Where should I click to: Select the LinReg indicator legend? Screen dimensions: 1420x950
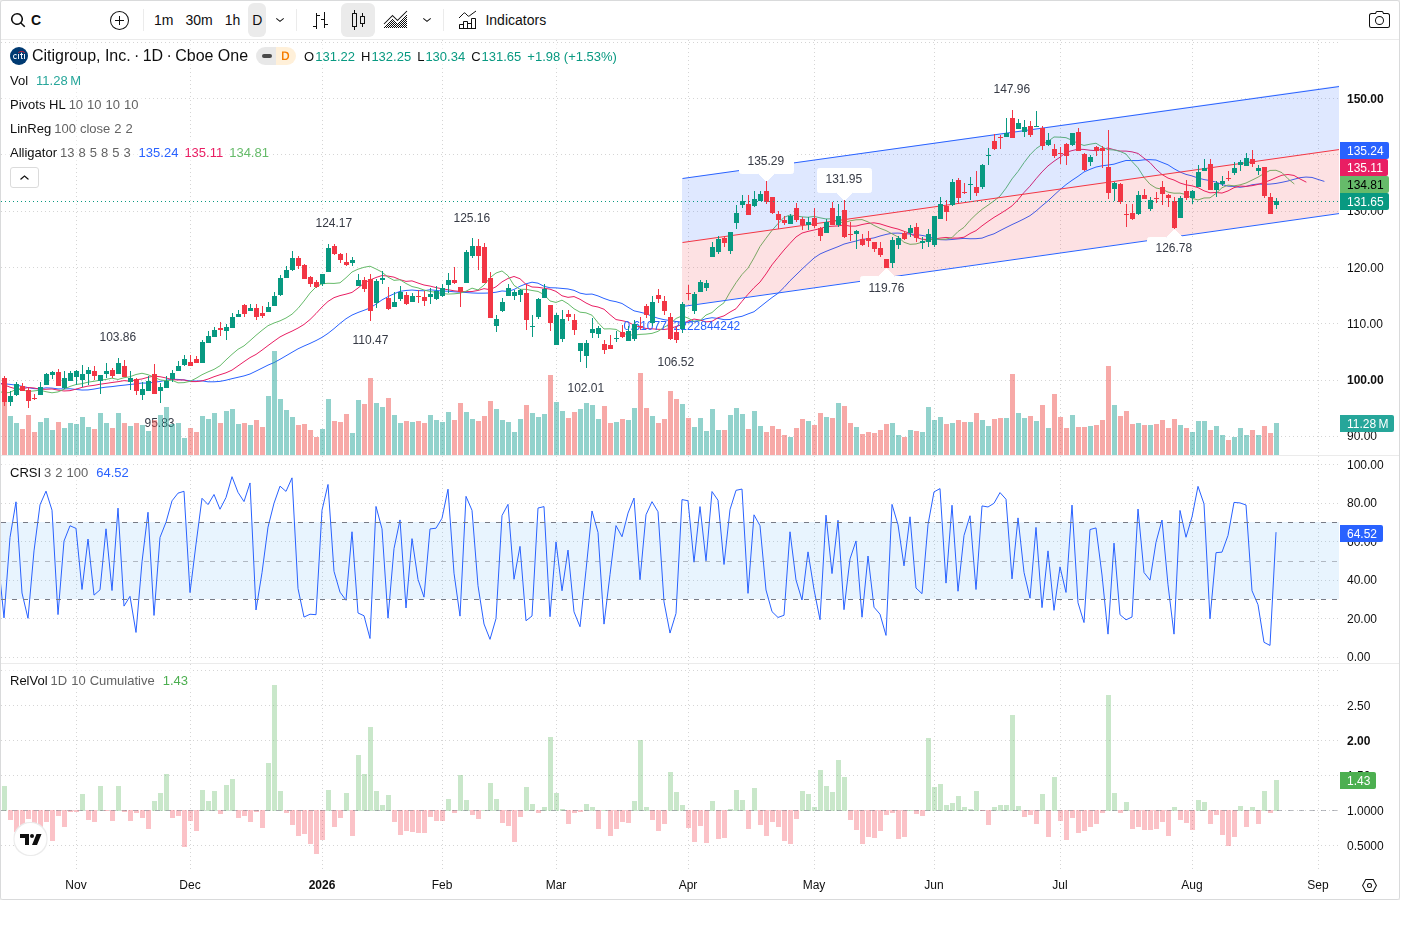30,129
